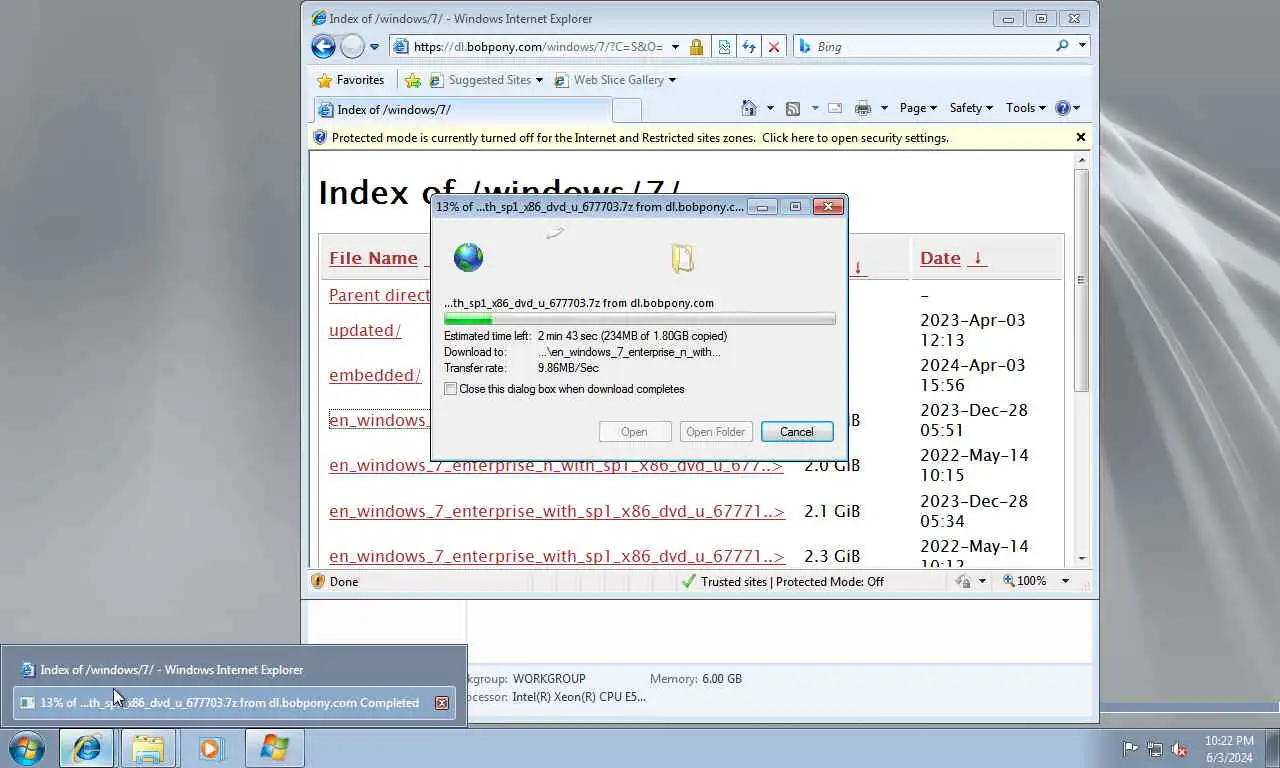Screen dimensions: 1280x768
Task: Open the Safety menu
Action: pos(971,108)
